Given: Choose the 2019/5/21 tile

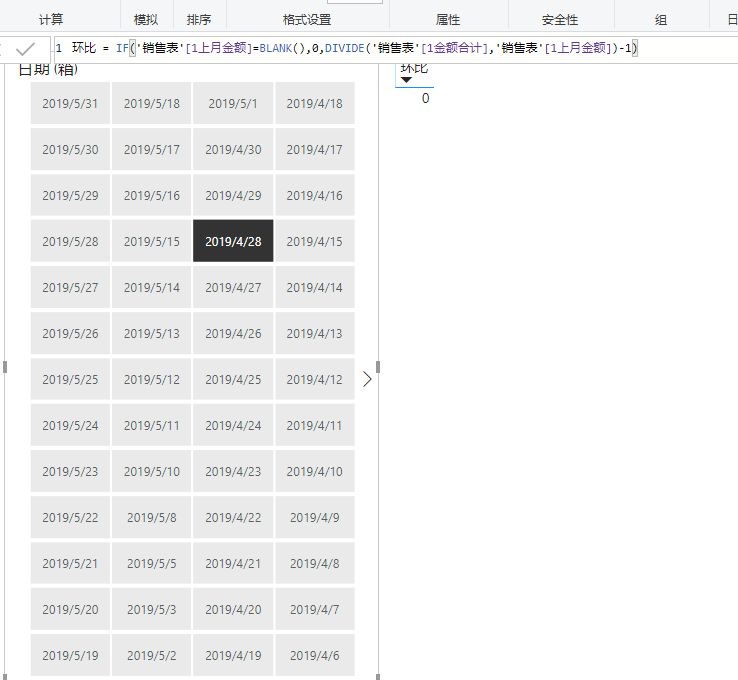Looking at the screenshot, I should click(x=70, y=563).
